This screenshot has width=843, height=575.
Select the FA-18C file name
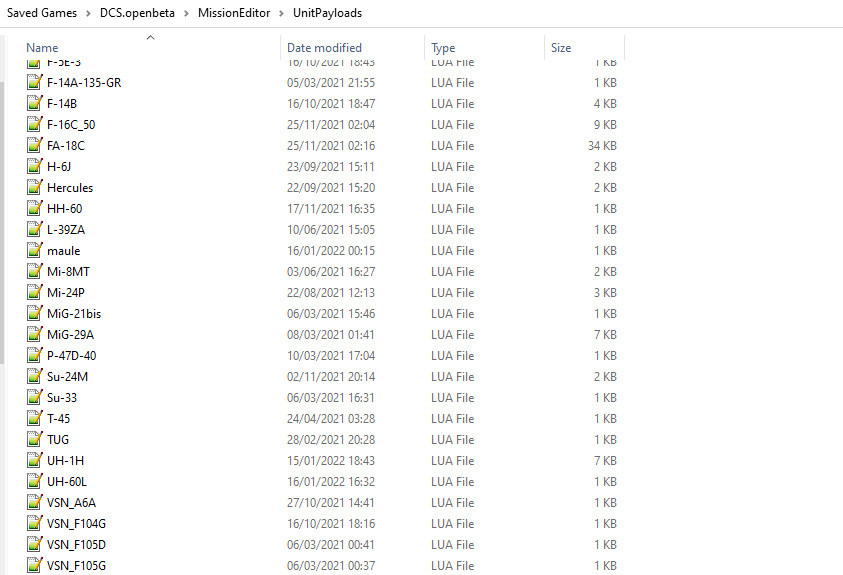[x=66, y=146]
